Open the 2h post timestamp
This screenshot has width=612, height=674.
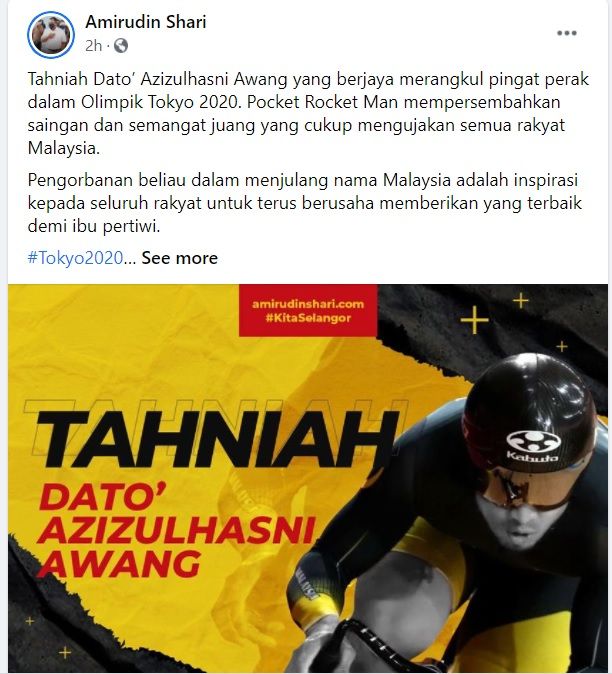pyautogui.click(x=93, y=46)
